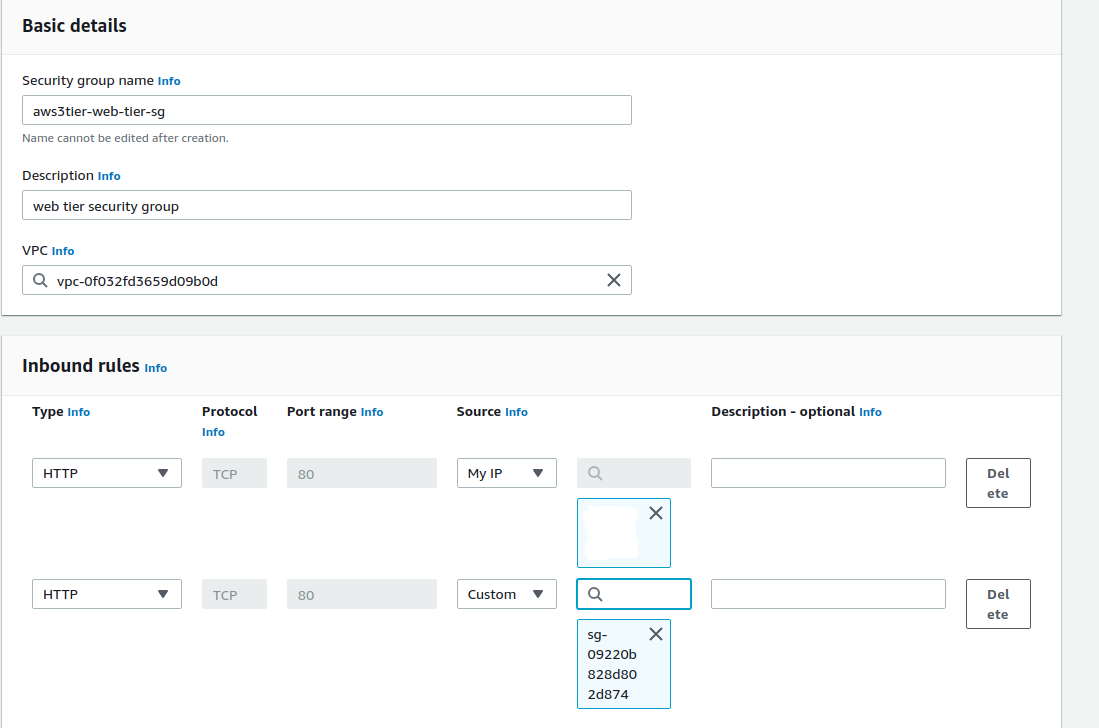Image resolution: width=1099 pixels, height=728 pixels.
Task: Click the Info link next to VPC
Action: click(63, 250)
